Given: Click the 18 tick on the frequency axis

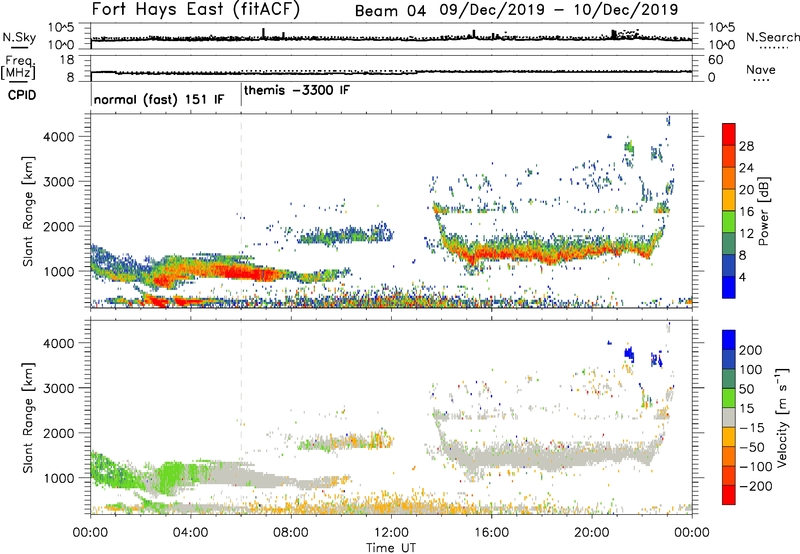Looking at the screenshot, I should (67, 60).
